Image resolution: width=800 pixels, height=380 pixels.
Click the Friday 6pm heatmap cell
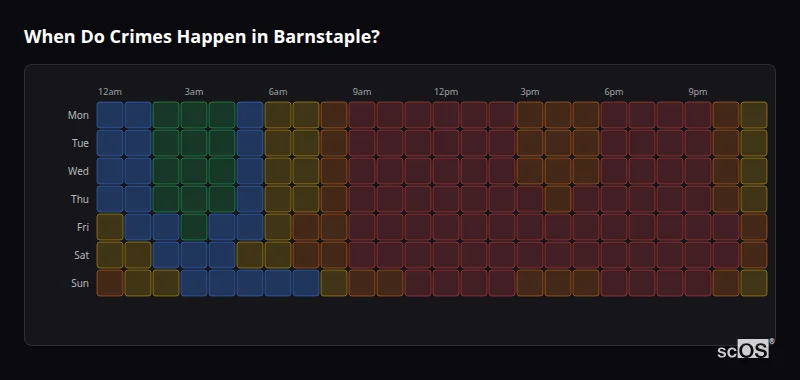(614, 227)
